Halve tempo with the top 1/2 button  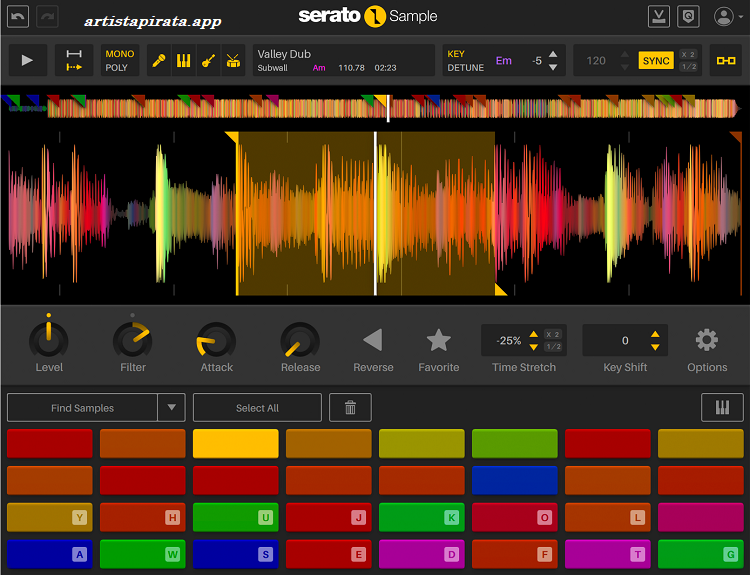(688, 66)
